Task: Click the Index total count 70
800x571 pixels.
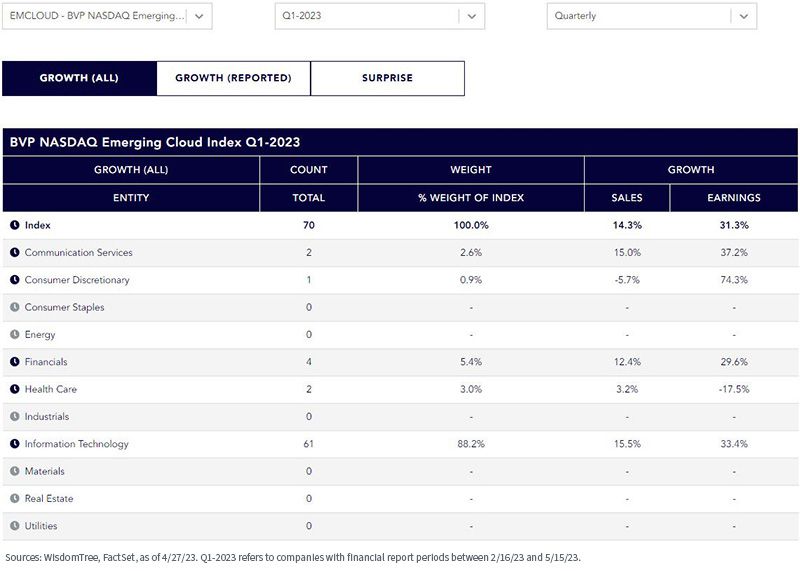Action: click(309, 225)
